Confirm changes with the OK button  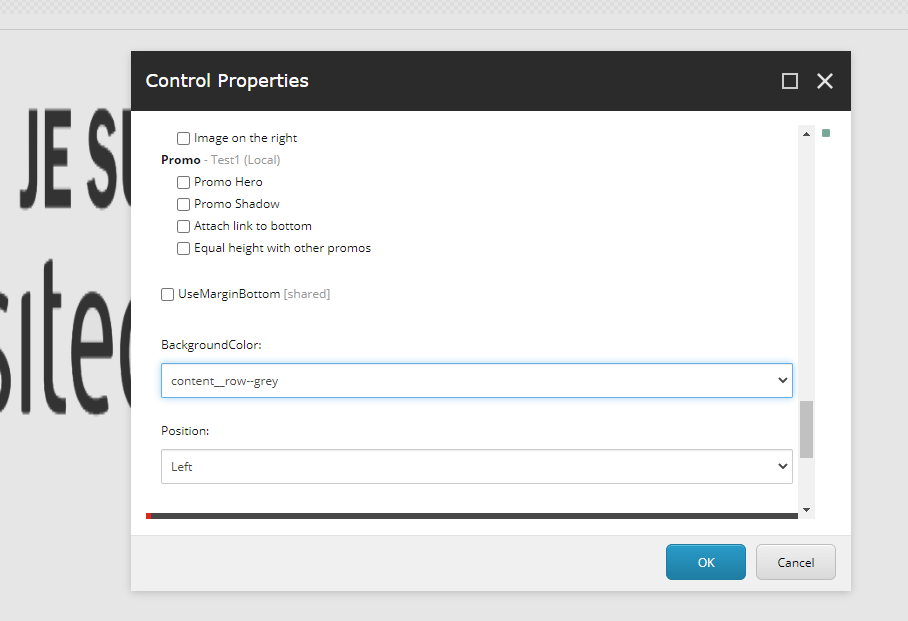[x=705, y=562]
